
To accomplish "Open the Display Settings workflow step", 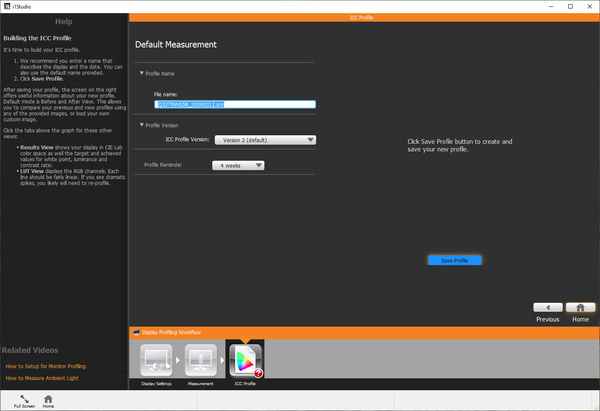I will pos(155,362).
